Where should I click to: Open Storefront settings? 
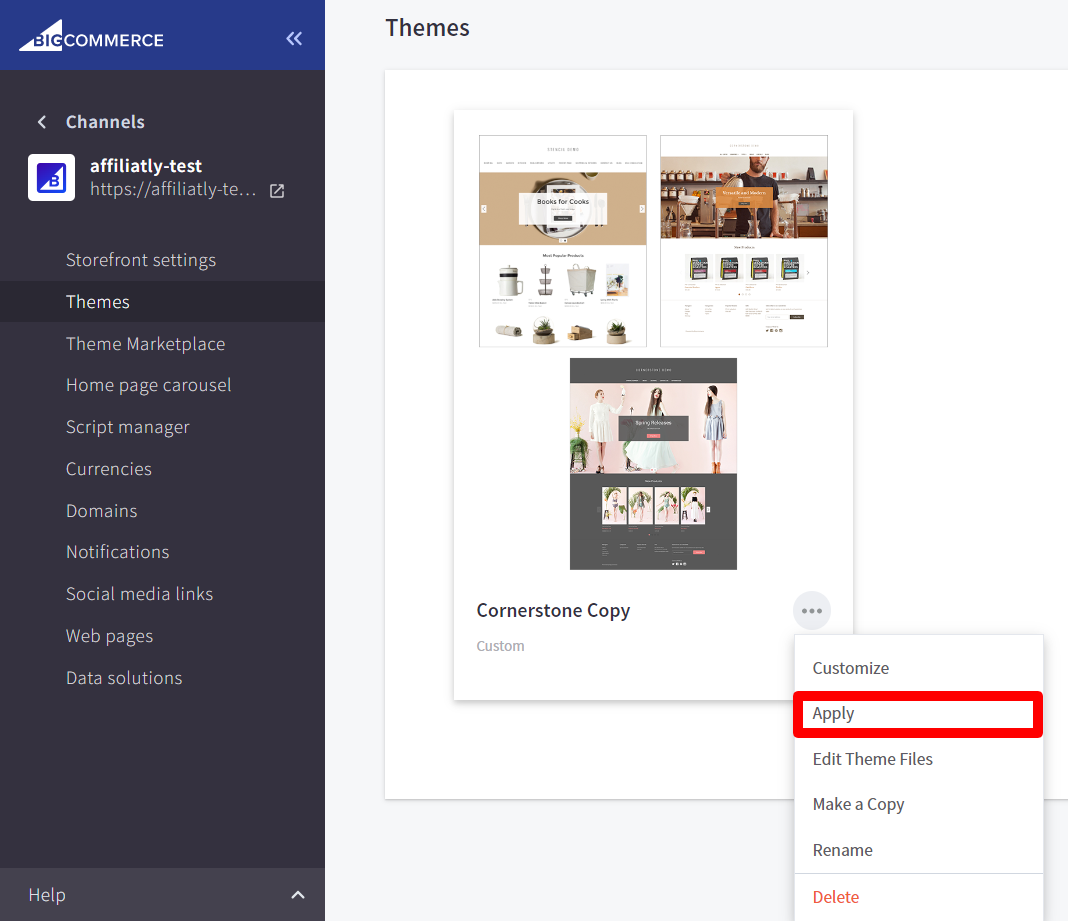tap(141, 260)
